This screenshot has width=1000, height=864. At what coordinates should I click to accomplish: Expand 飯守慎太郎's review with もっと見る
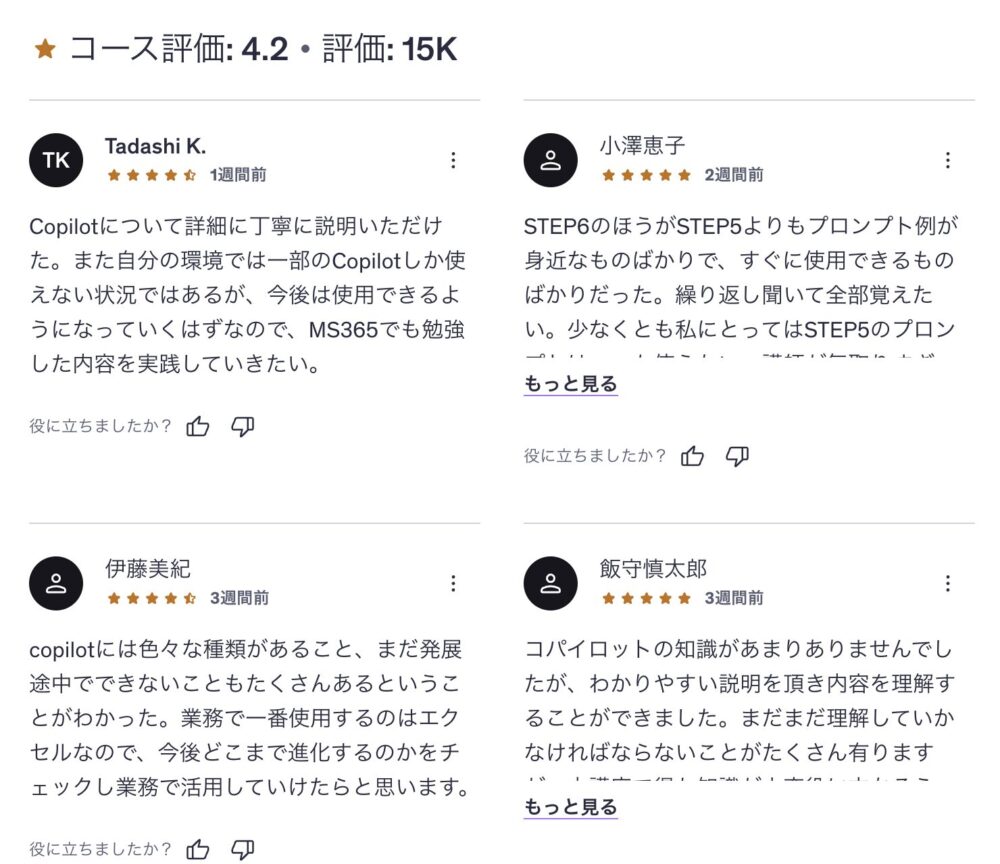click(x=571, y=807)
